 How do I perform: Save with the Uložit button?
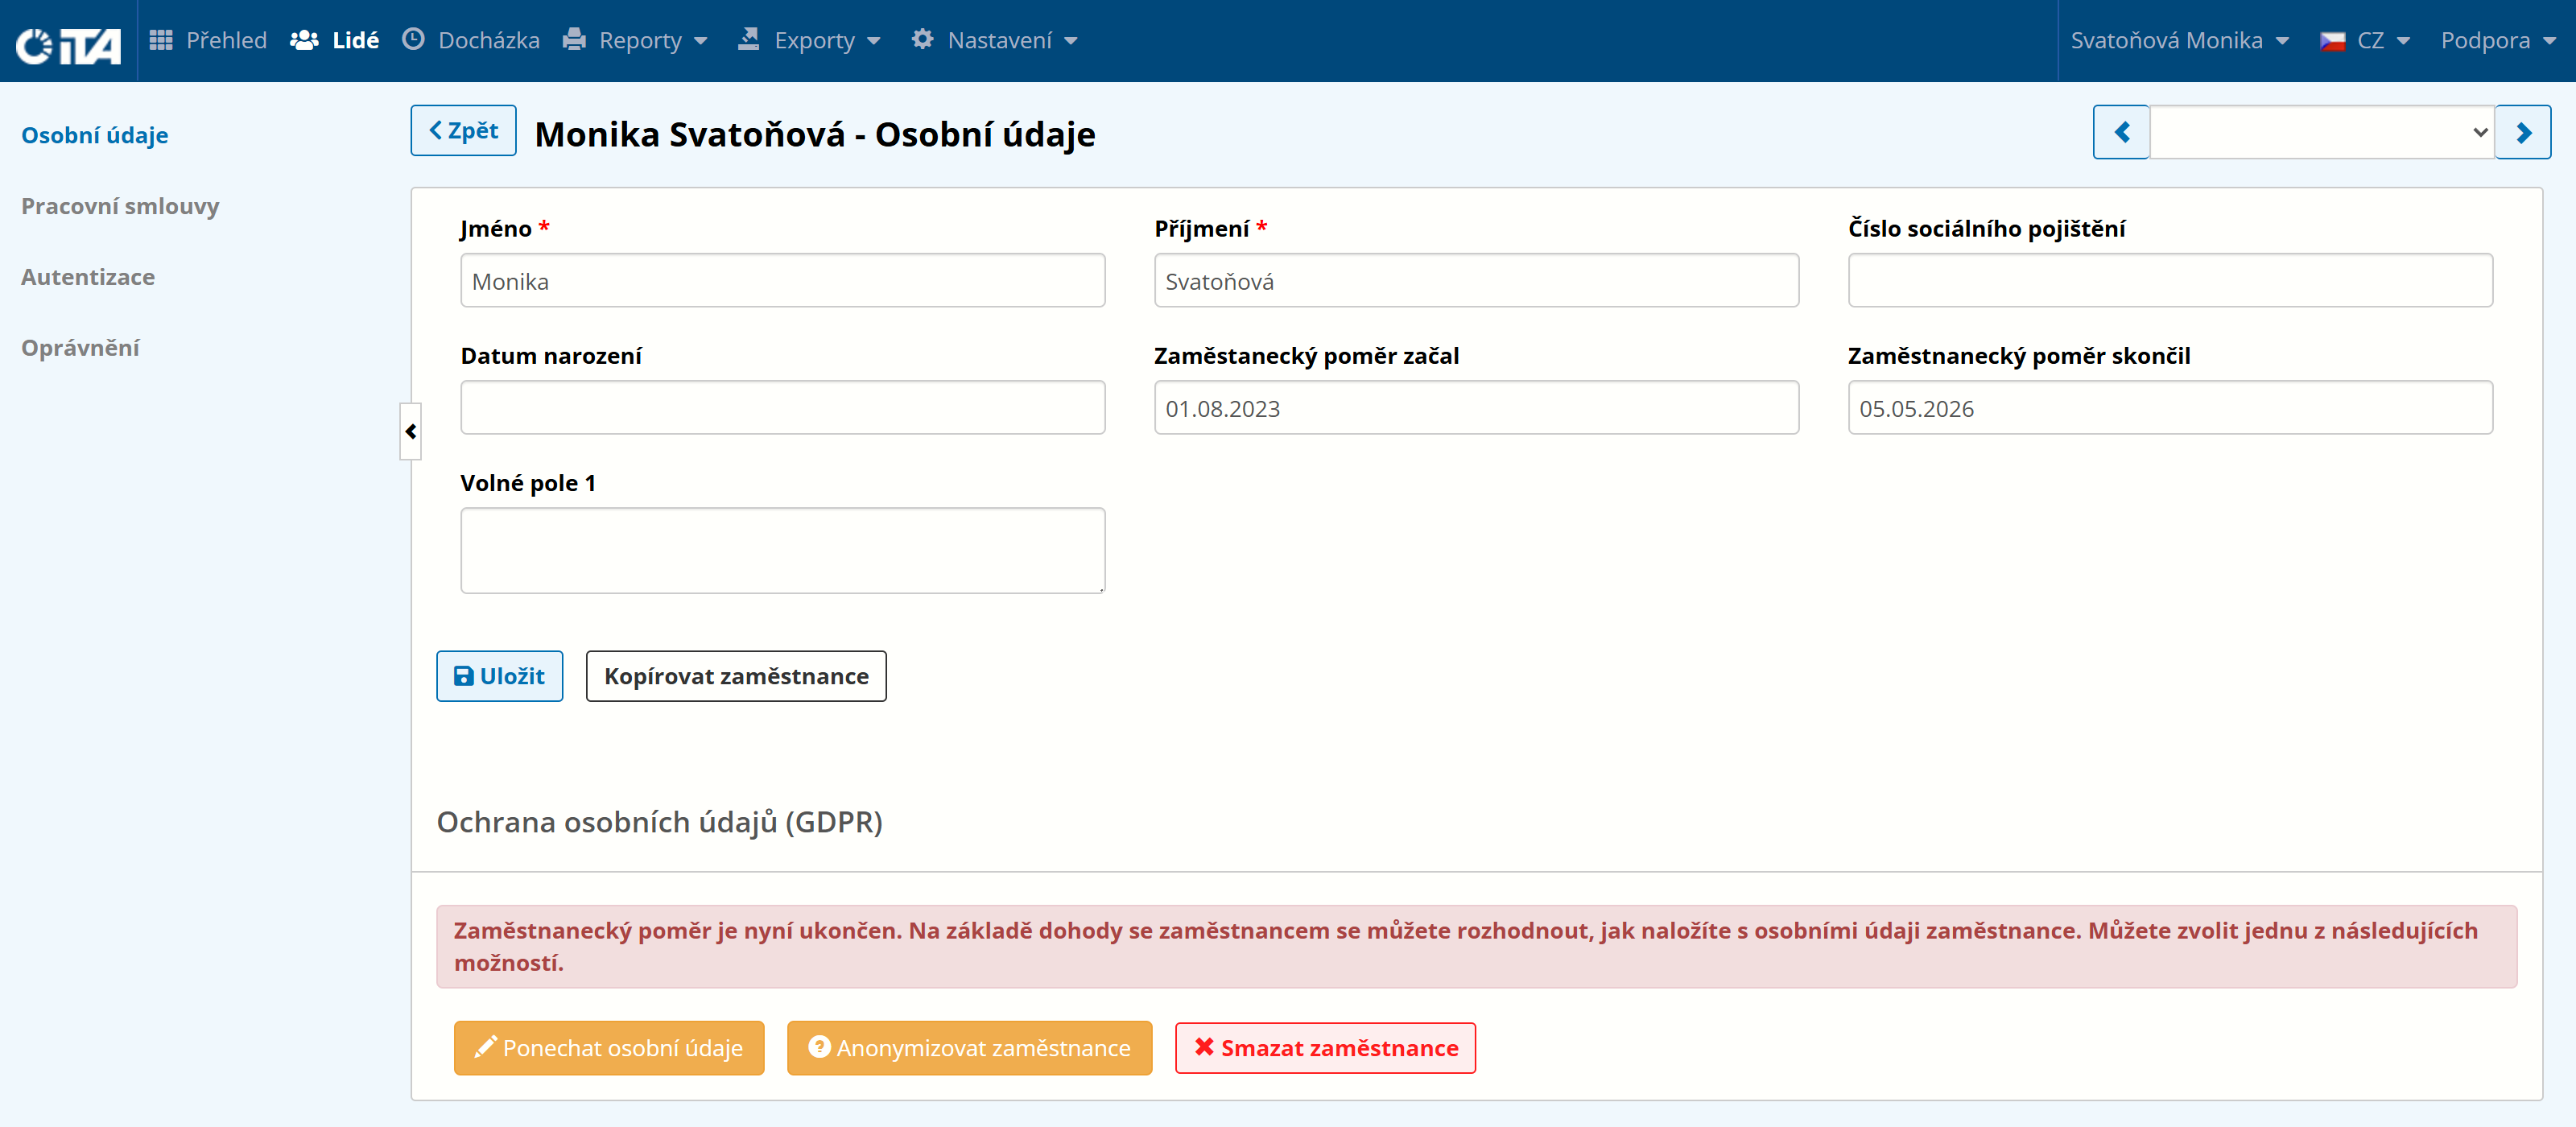point(499,676)
